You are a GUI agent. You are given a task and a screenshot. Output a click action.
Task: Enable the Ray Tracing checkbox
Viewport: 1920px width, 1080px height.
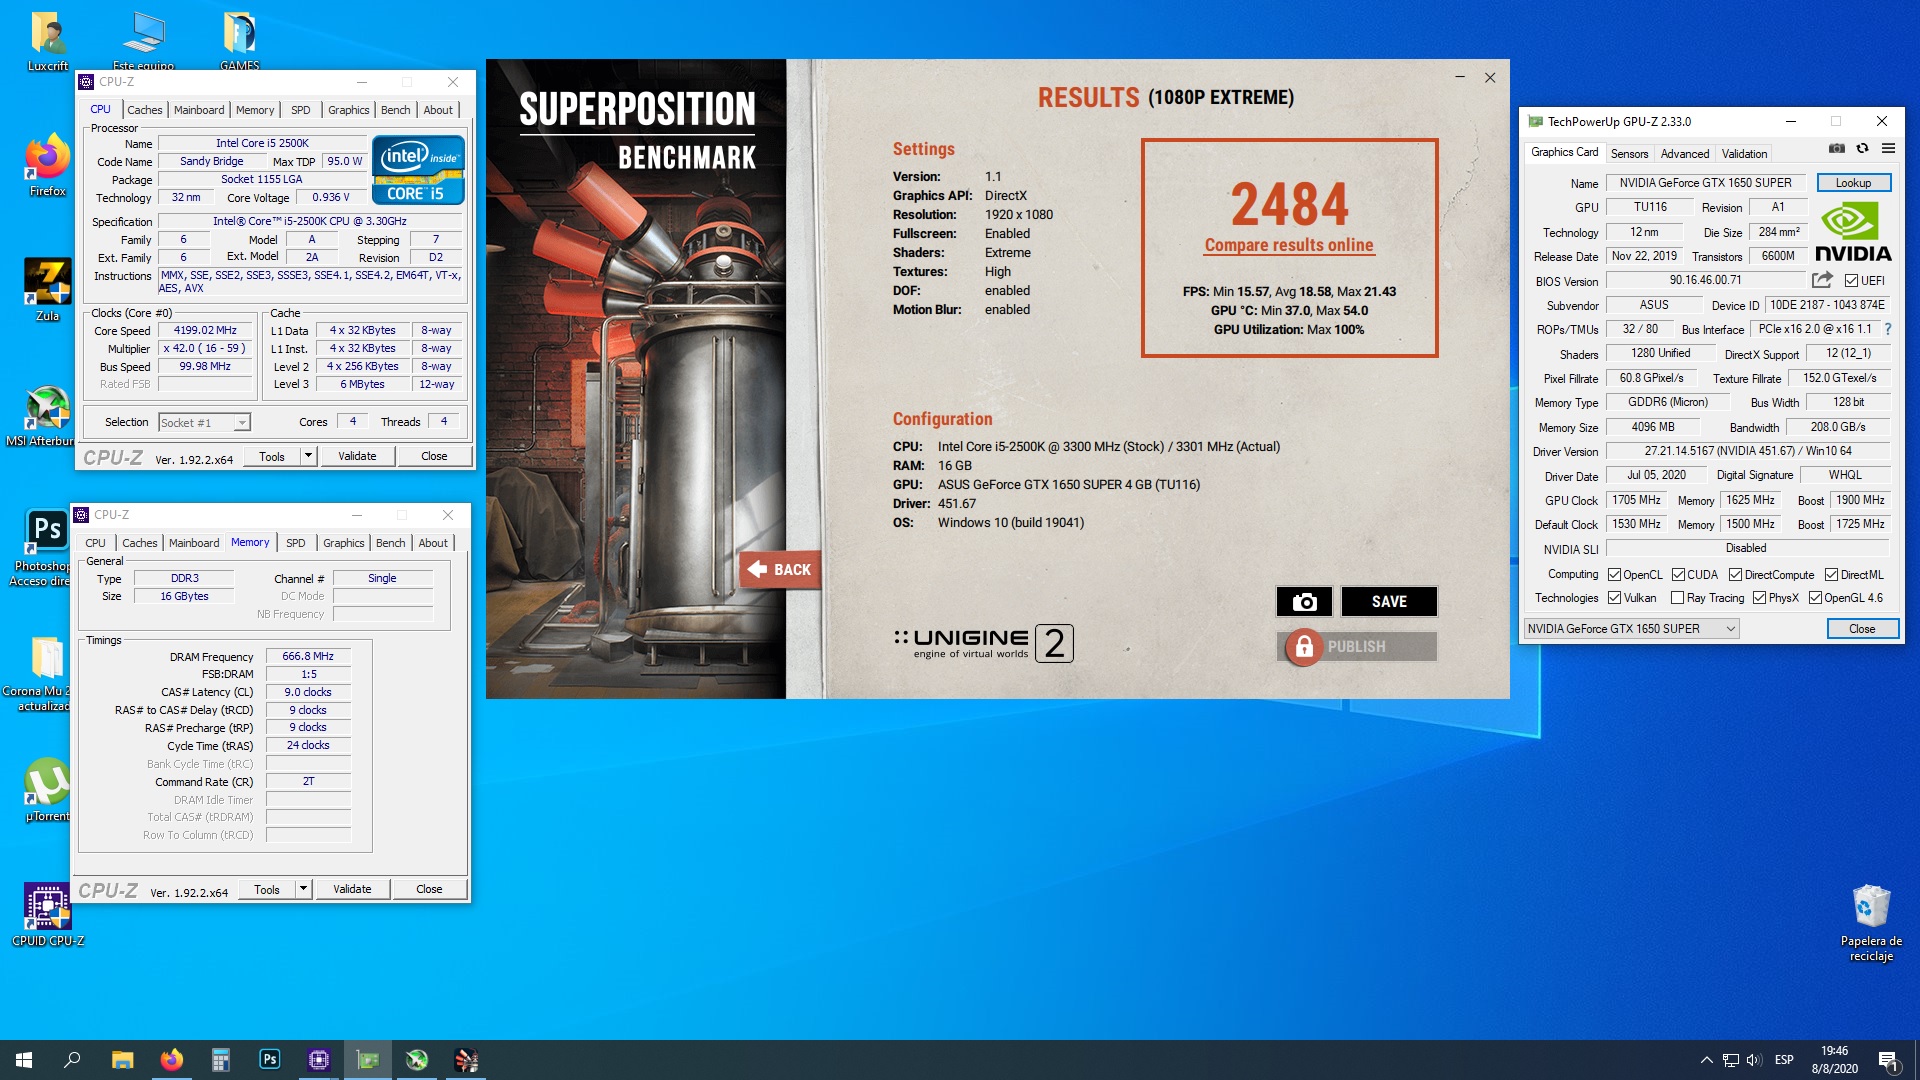pyautogui.click(x=1677, y=598)
